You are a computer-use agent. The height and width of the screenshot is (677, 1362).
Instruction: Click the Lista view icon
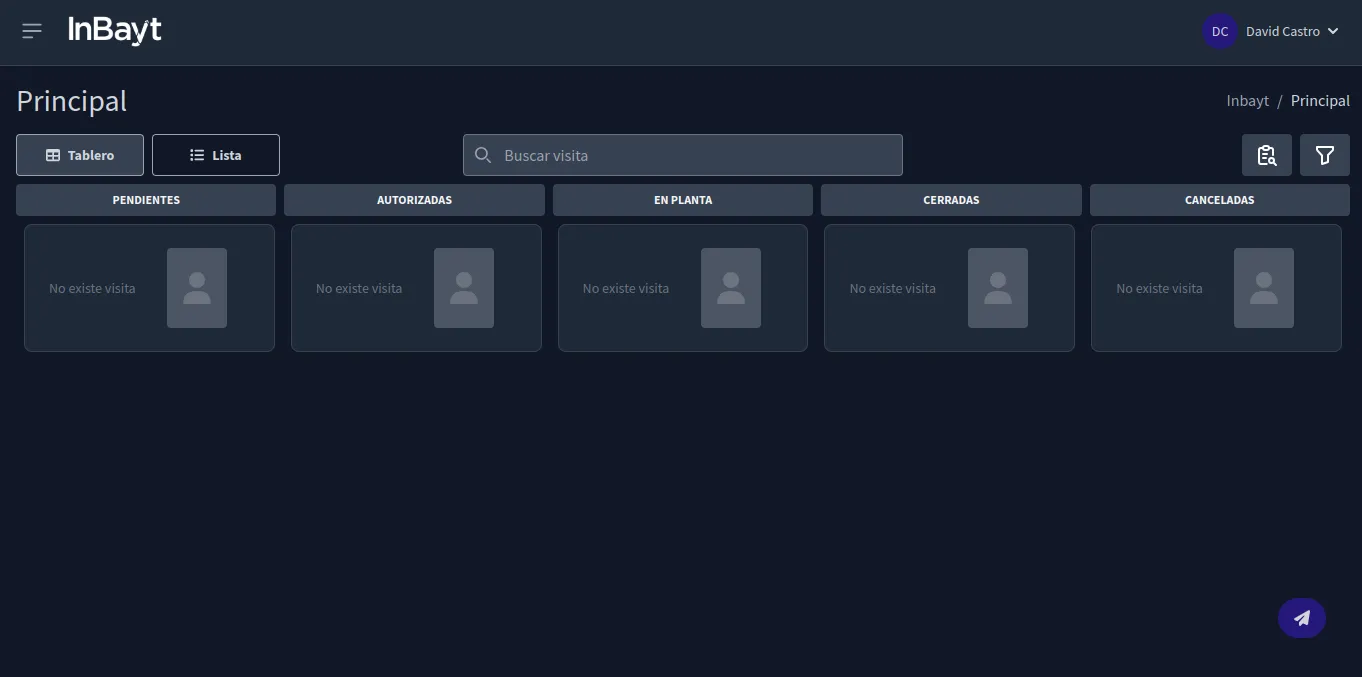click(196, 155)
